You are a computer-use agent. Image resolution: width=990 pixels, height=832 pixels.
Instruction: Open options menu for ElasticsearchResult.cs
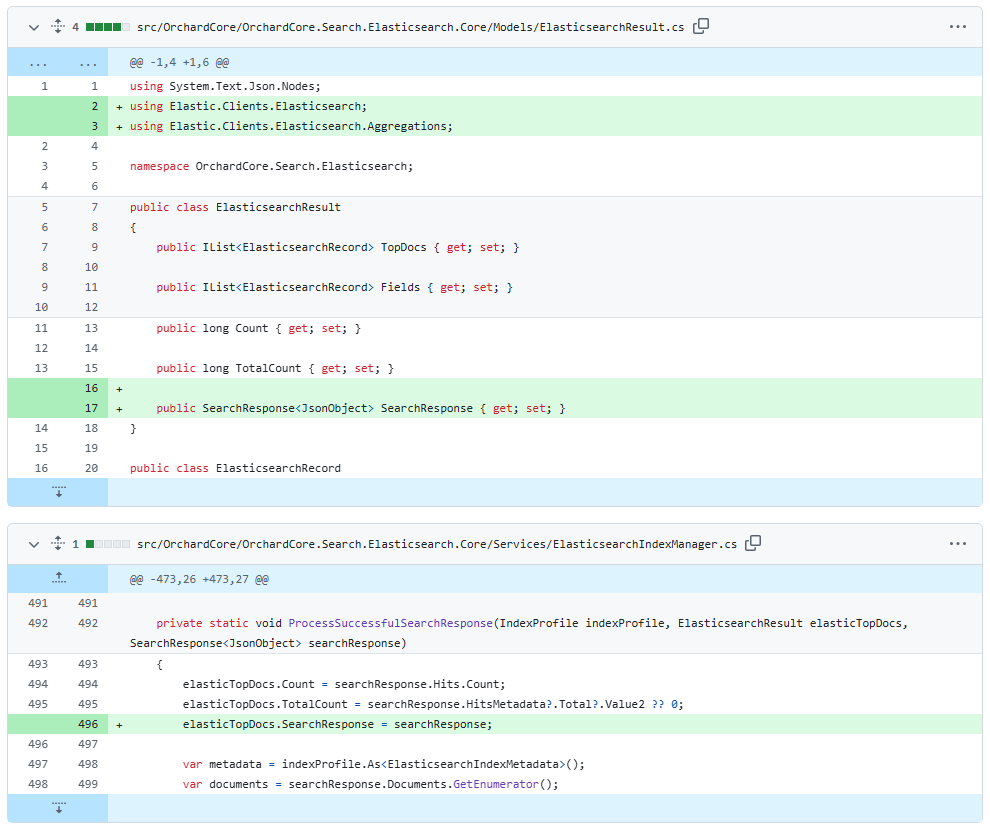(957, 27)
